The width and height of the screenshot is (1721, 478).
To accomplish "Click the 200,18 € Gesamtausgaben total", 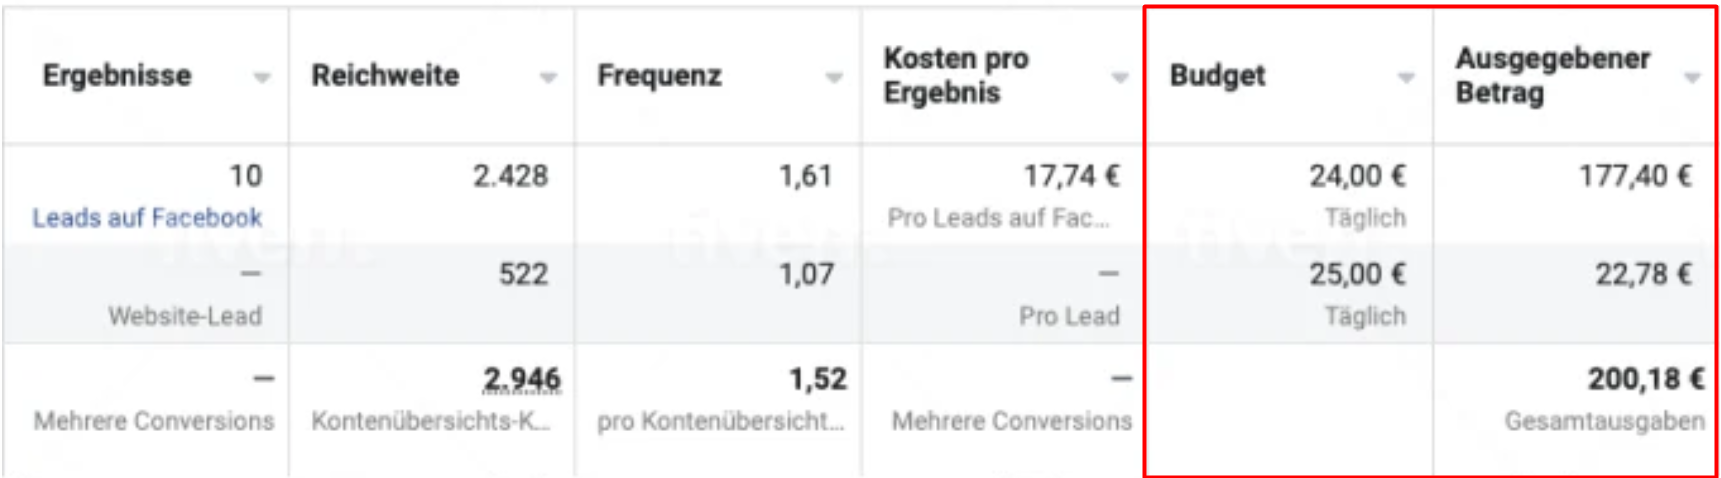I will [1645, 380].
